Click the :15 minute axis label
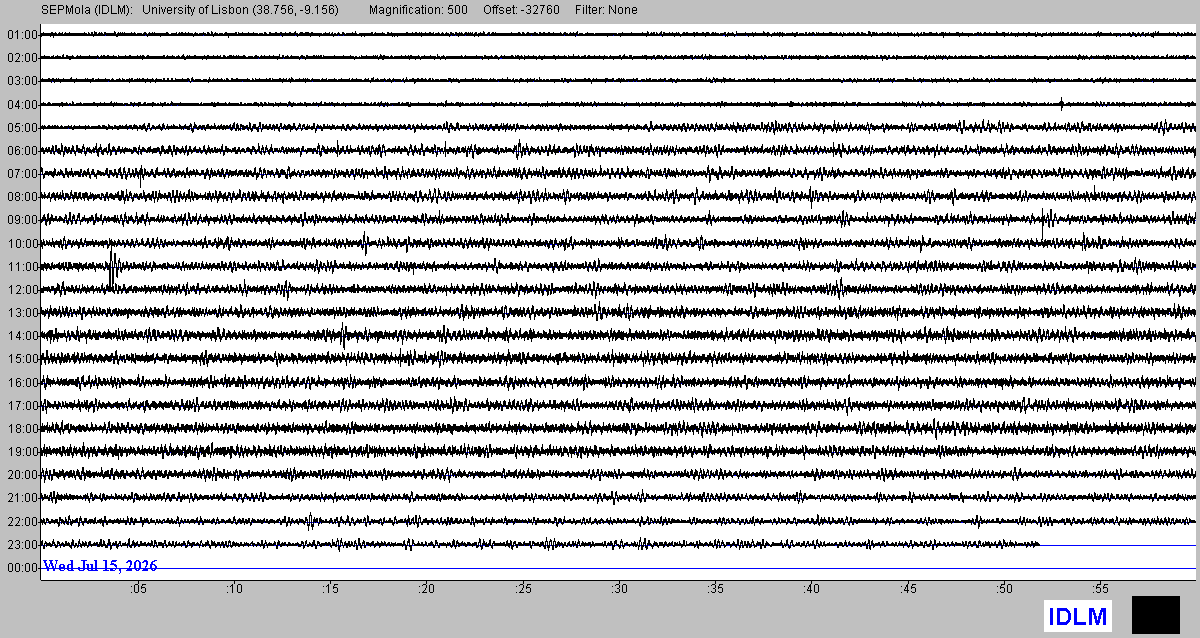 click(330, 590)
